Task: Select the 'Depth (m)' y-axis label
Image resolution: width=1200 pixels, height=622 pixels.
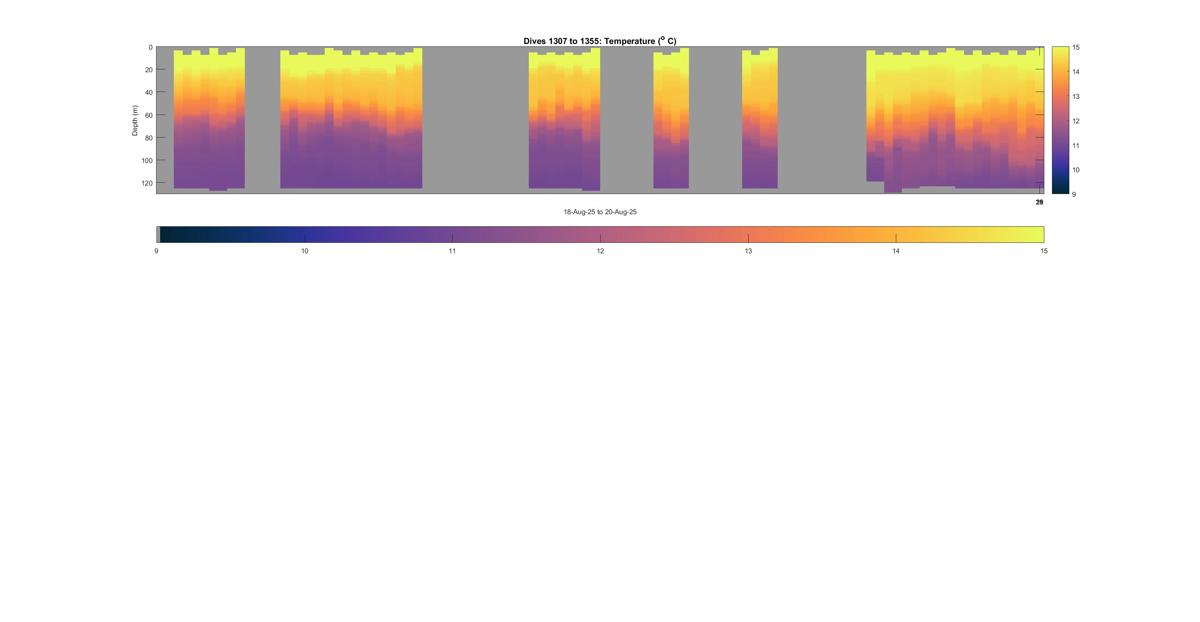Action: point(135,120)
